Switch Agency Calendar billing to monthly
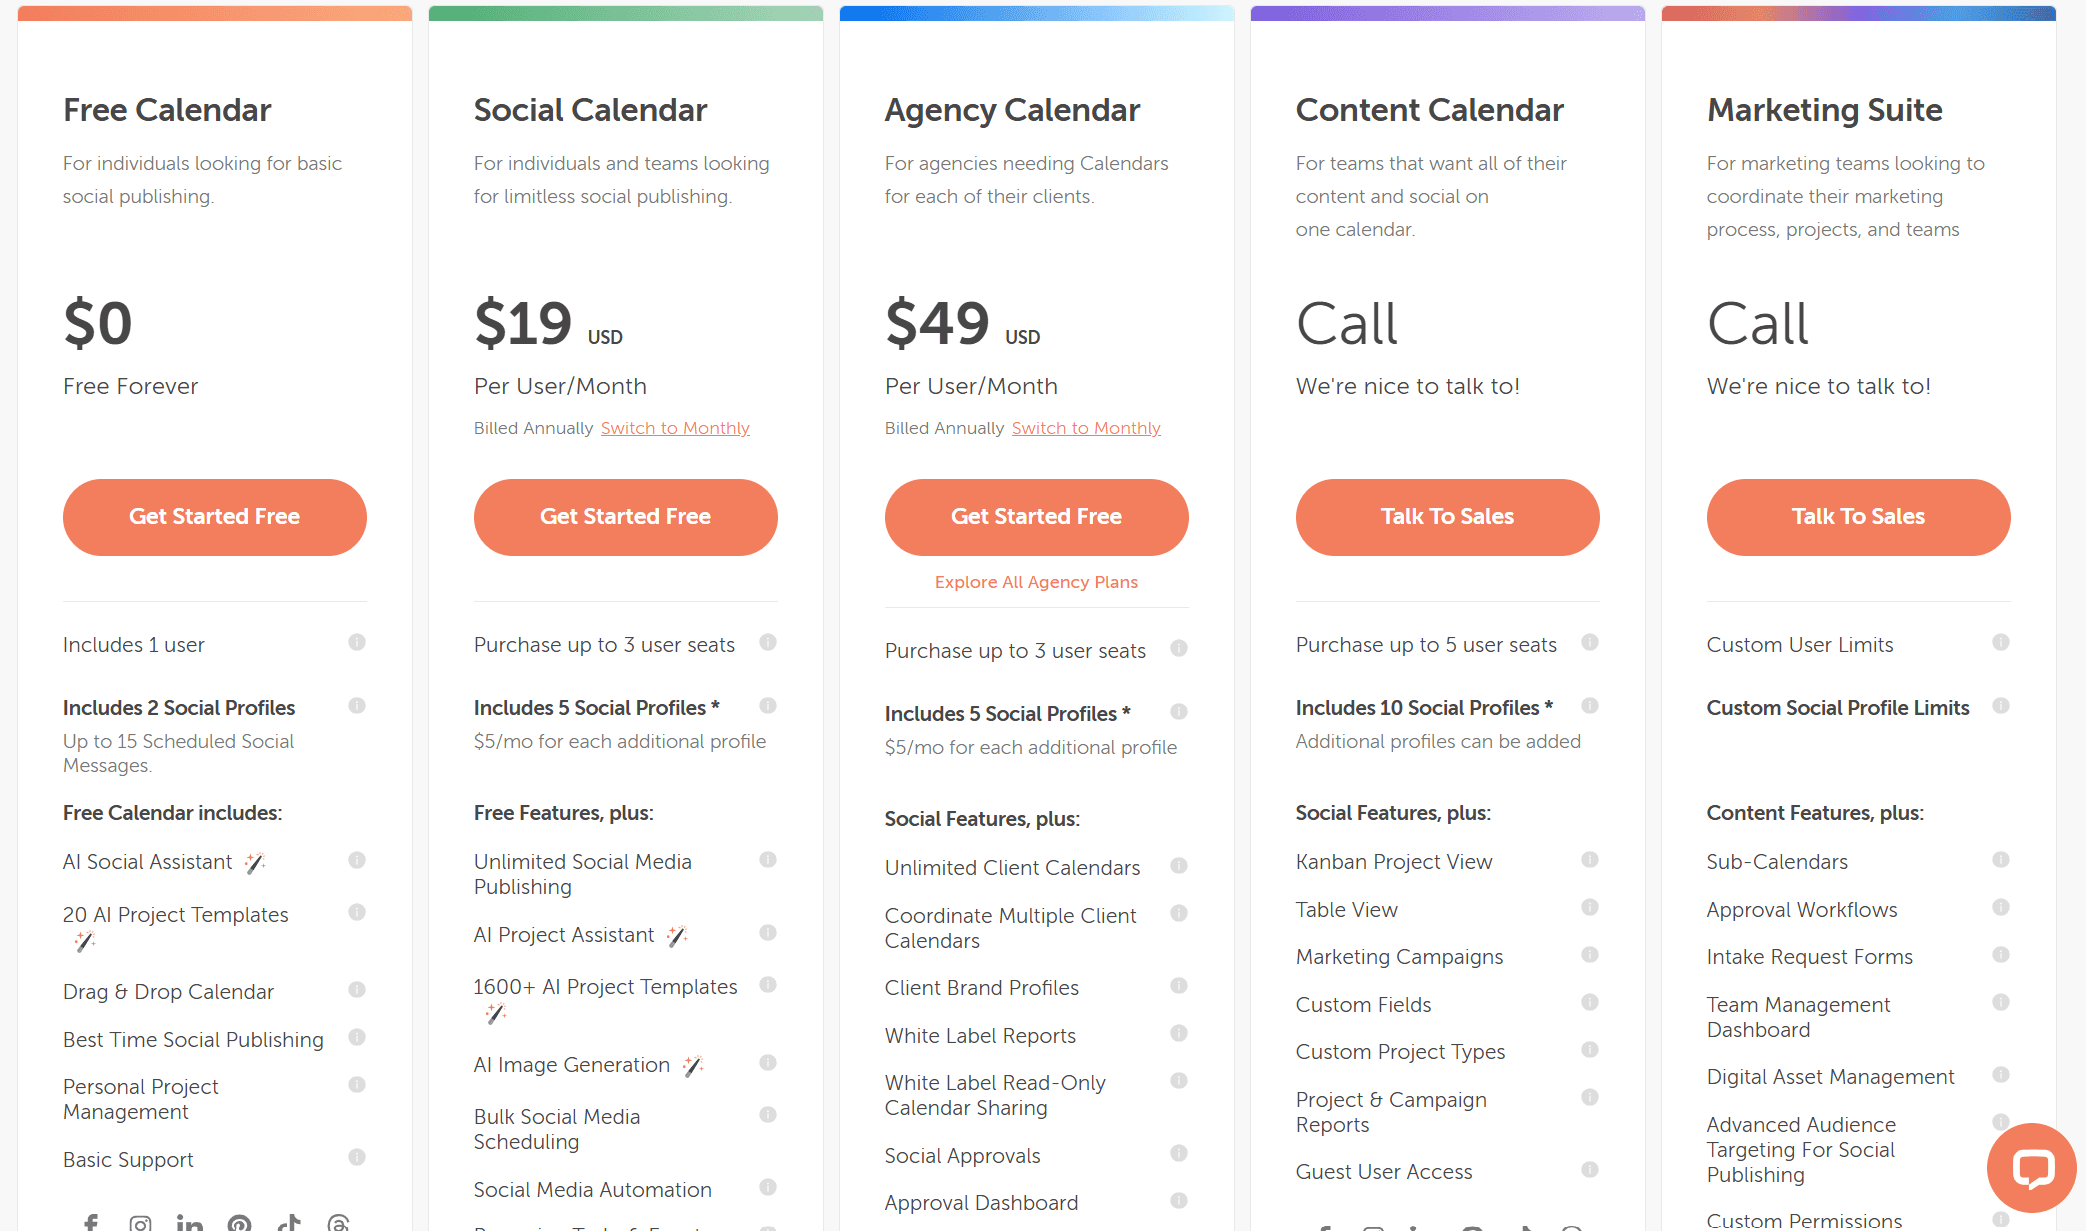 point(1086,428)
